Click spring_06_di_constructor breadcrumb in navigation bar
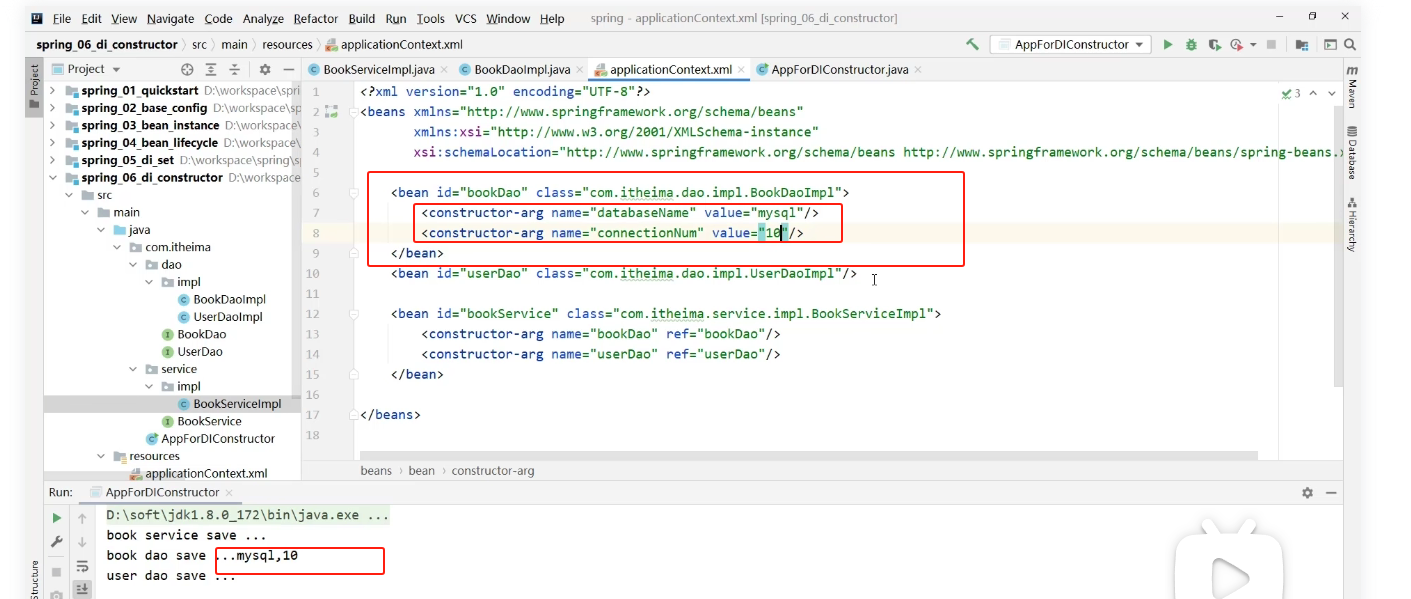Viewport: 1411px width, 599px height. click(x=107, y=44)
